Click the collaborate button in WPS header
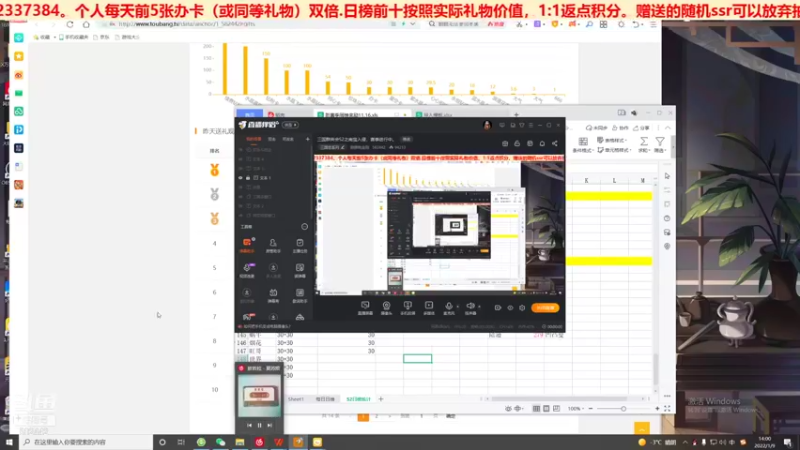Screen dimensions: 800x450 tap(621, 128)
